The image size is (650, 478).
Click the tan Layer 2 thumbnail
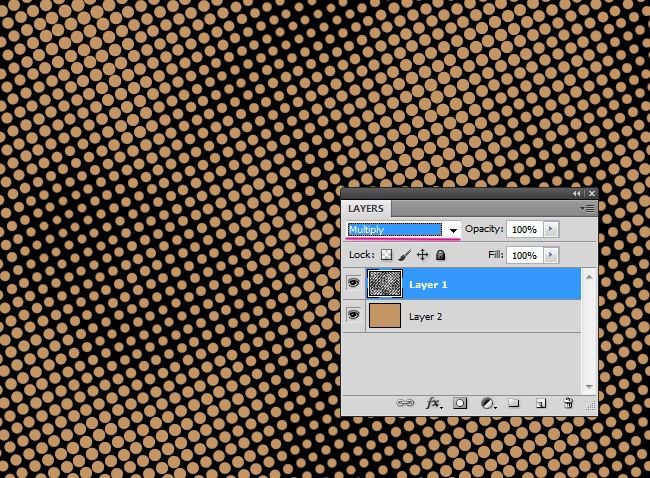[385, 316]
